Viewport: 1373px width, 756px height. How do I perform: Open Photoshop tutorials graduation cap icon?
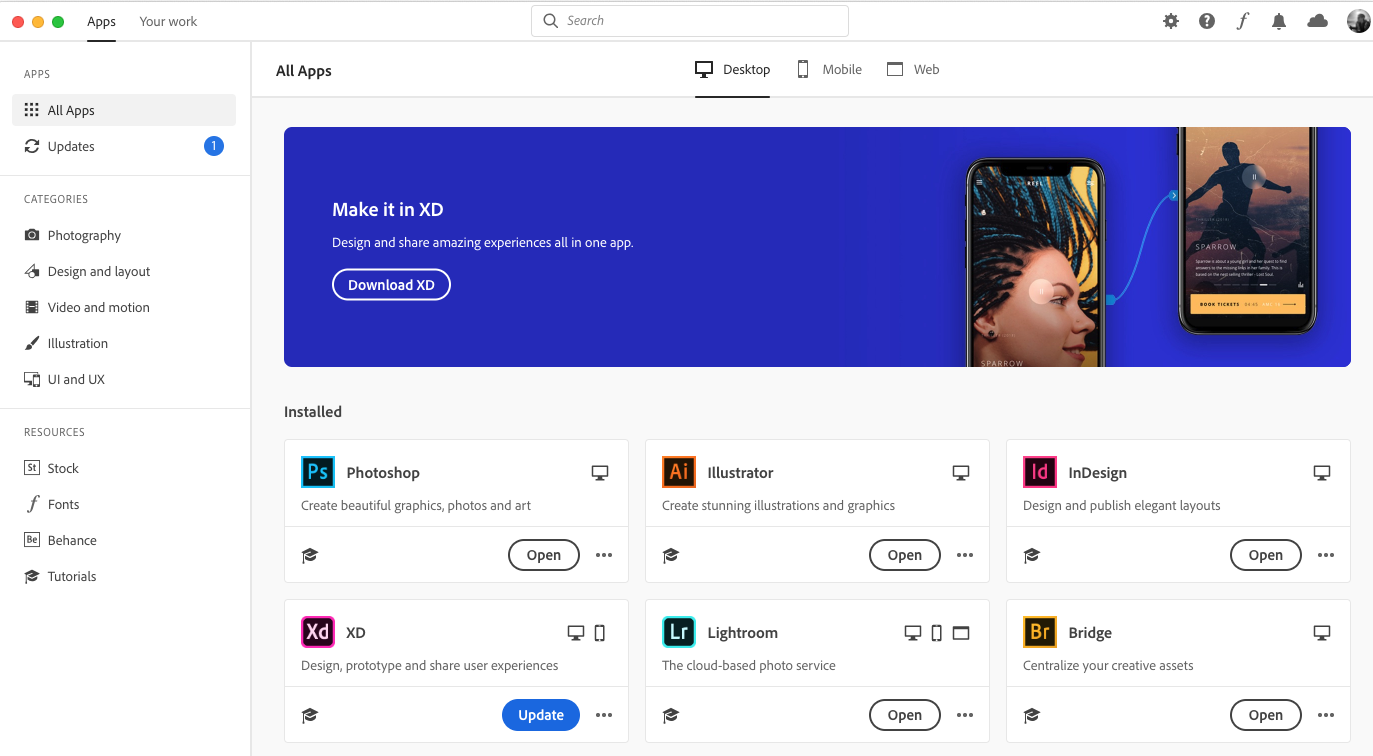pos(310,555)
